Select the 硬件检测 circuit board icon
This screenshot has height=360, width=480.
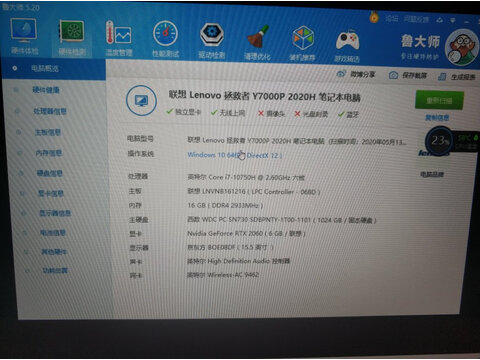click(72, 37)
